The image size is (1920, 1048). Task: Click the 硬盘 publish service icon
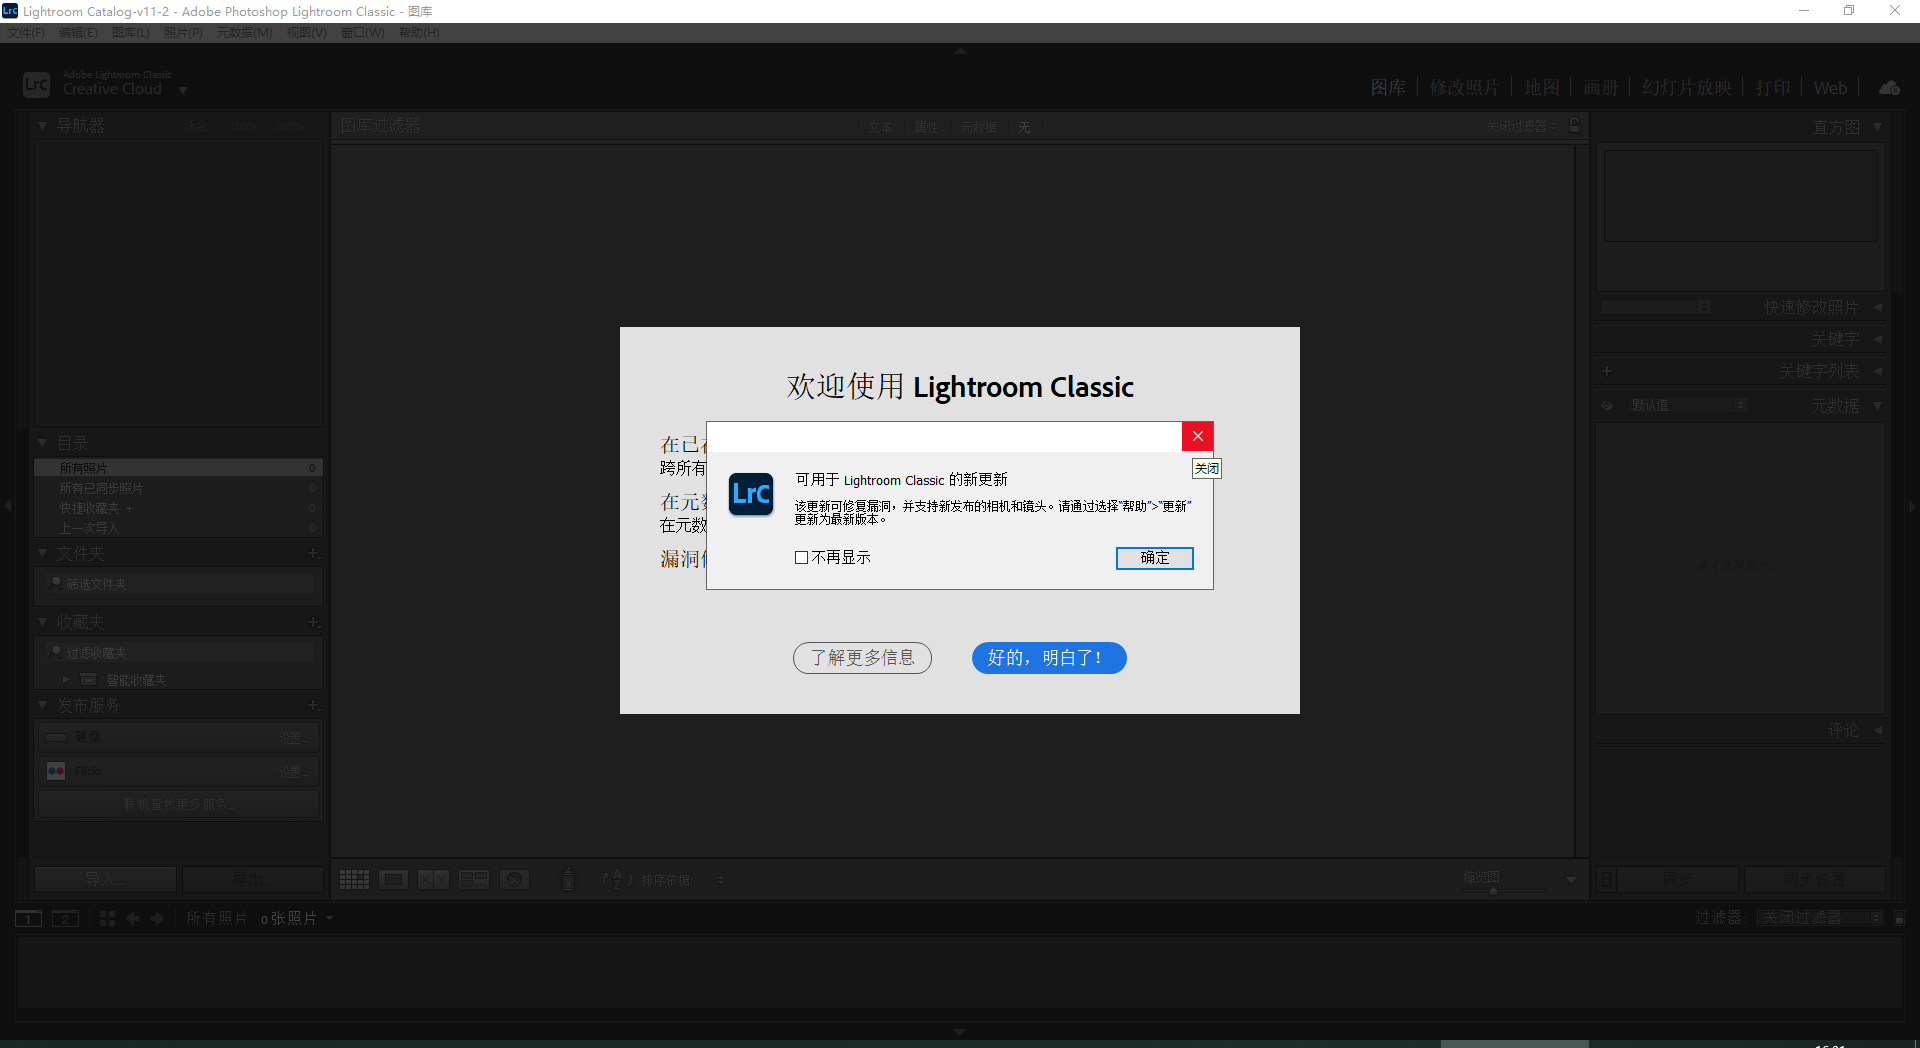coord(56,737)
